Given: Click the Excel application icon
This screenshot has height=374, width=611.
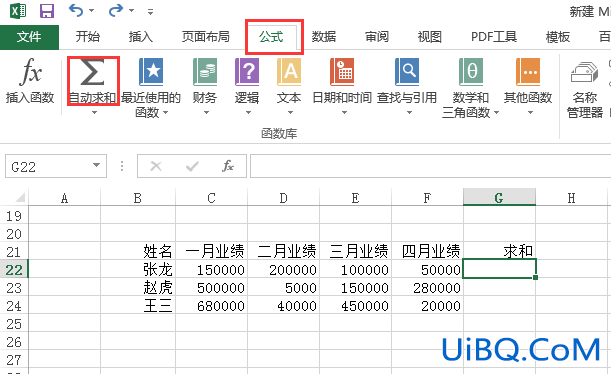Looking at the screenshot, I should tap(18, 11).
